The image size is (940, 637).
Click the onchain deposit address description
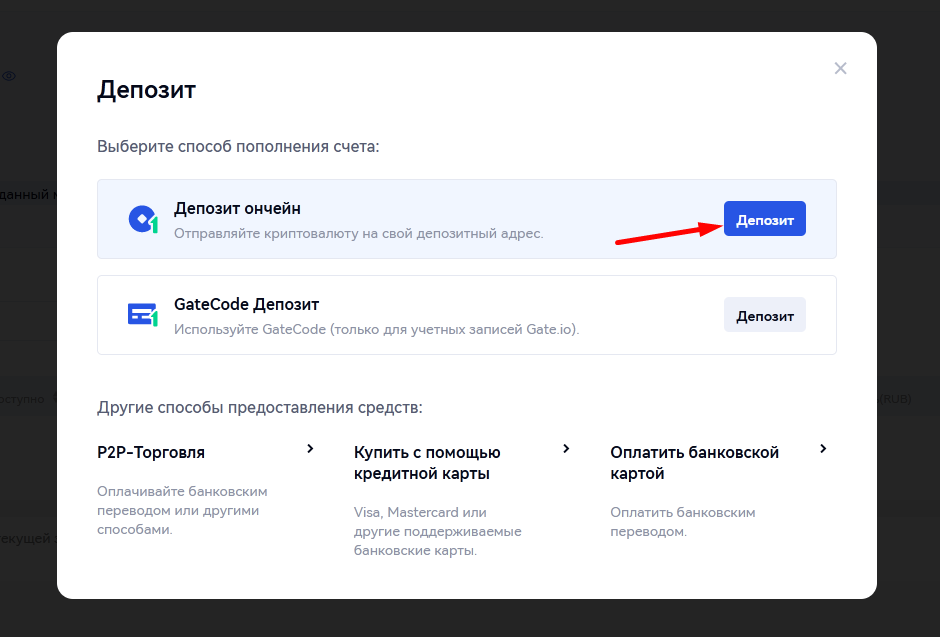coord(358,233)
